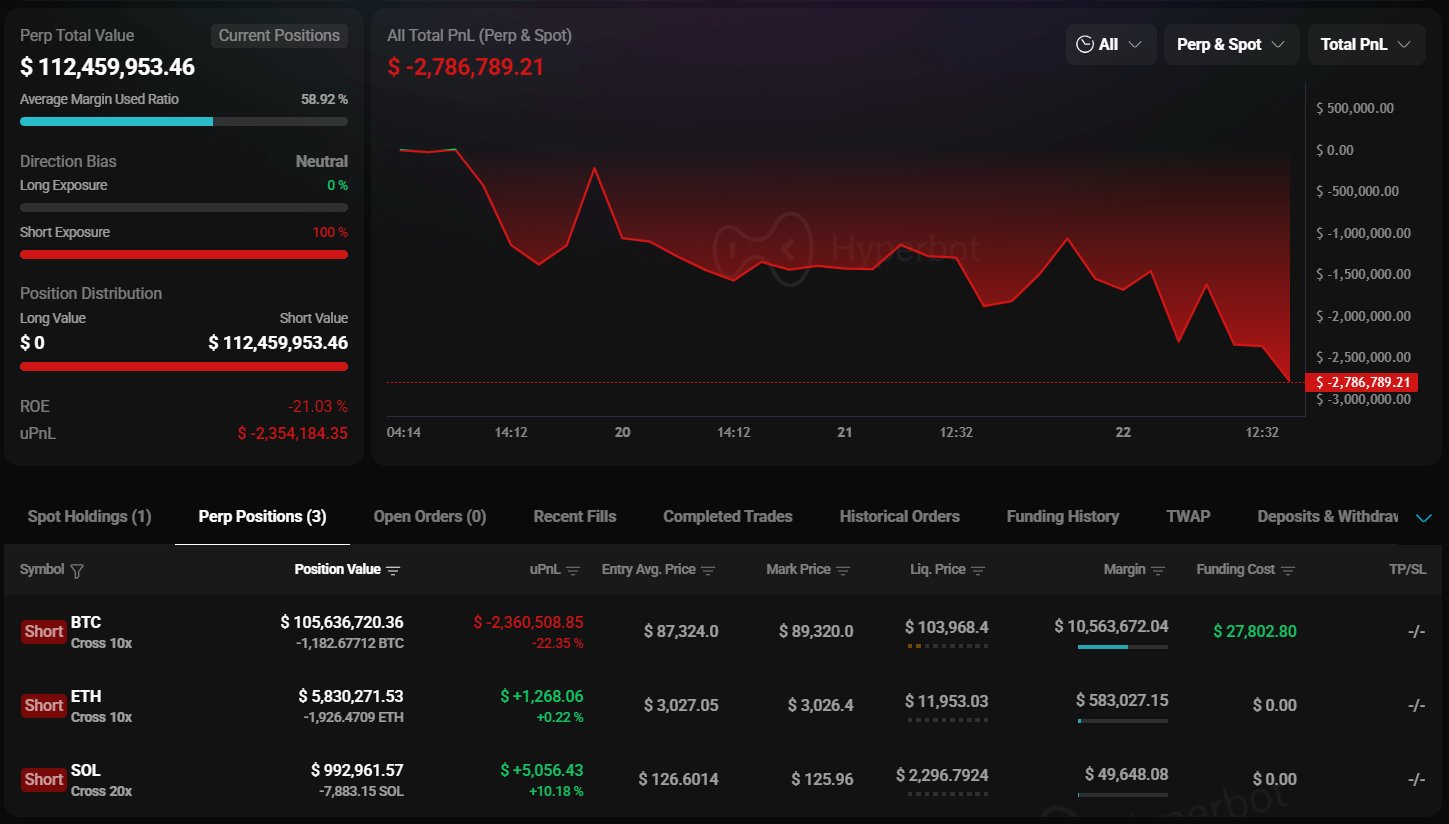Click the Current Positions button
This screenshot has height=824, width=1449.
[x=279, y=35]
